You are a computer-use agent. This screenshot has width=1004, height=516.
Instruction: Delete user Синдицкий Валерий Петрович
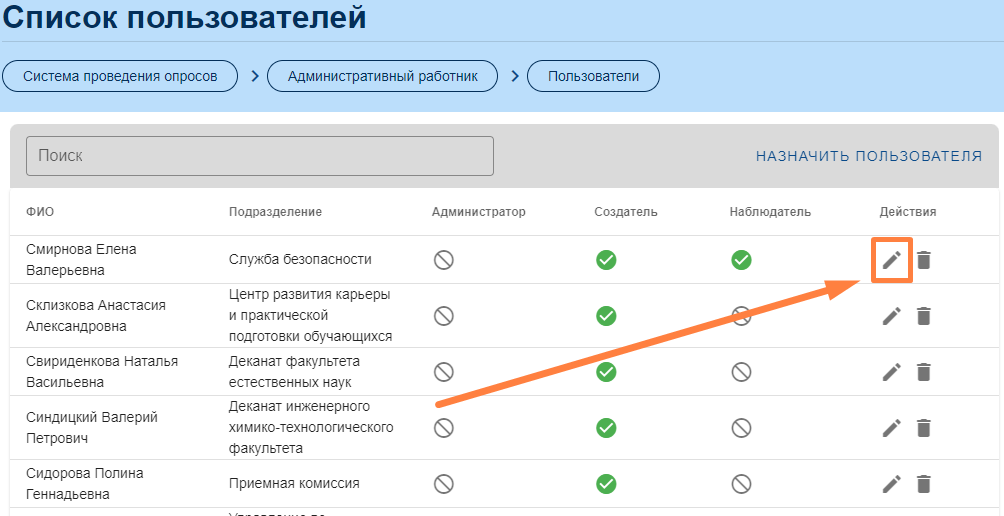(924, 428)
